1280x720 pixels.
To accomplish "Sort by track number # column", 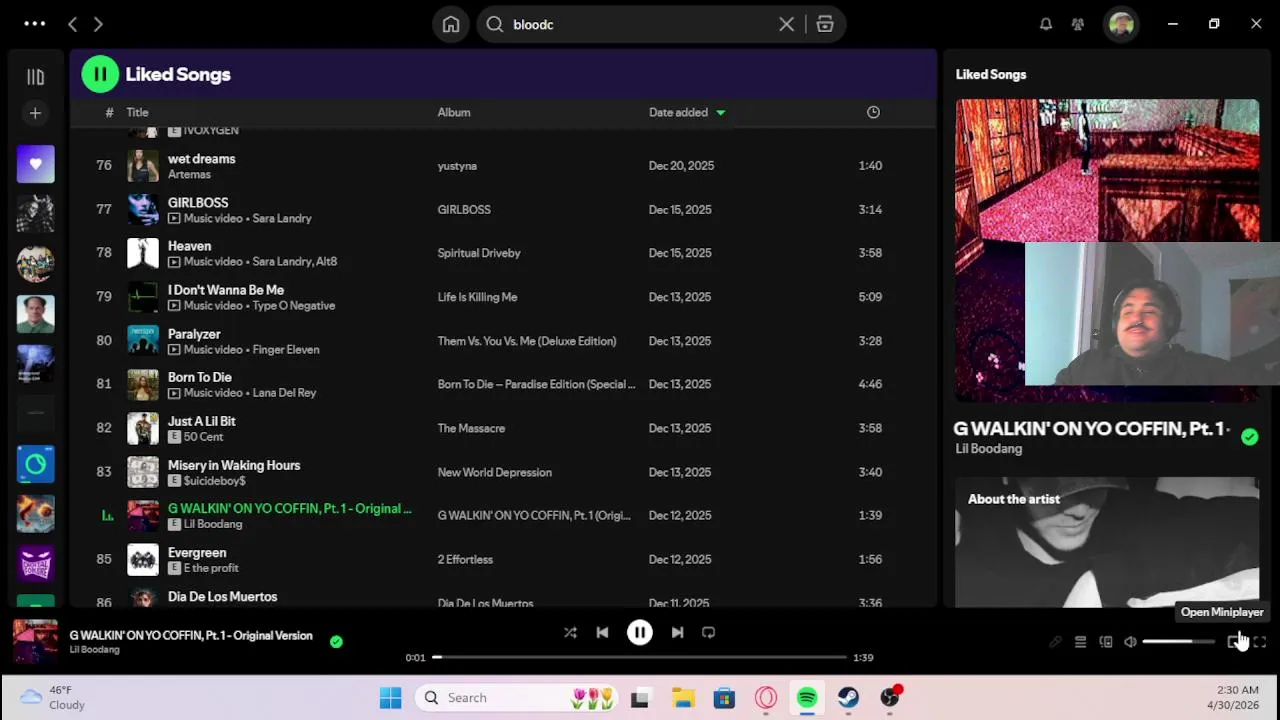I will coord(109,112).
